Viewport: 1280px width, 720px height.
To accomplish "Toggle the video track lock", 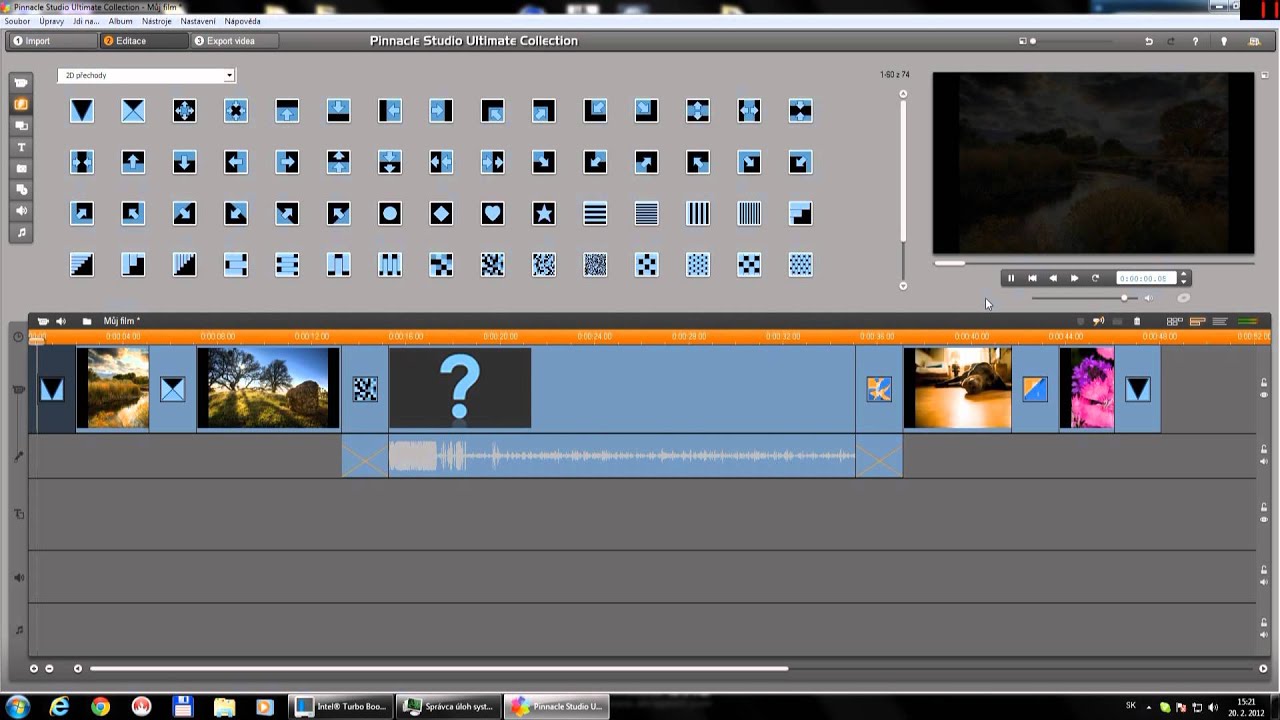I will coord(1264,383).
